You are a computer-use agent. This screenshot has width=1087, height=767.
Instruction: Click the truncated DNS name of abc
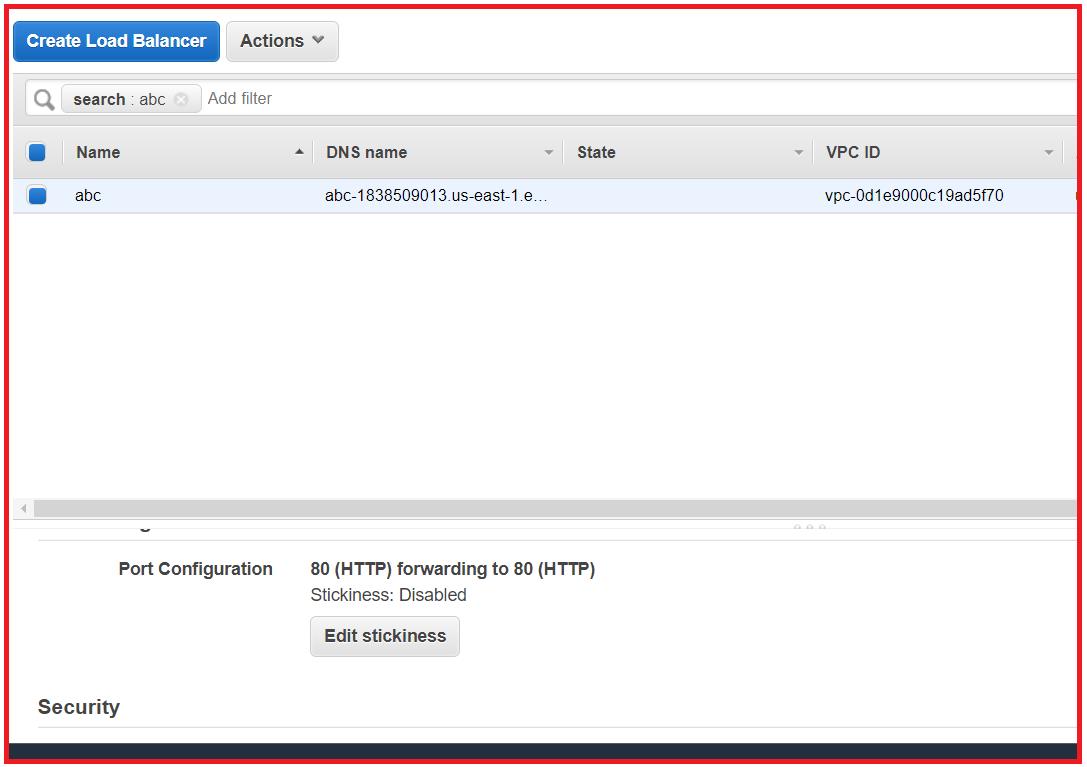pos(436,195)
